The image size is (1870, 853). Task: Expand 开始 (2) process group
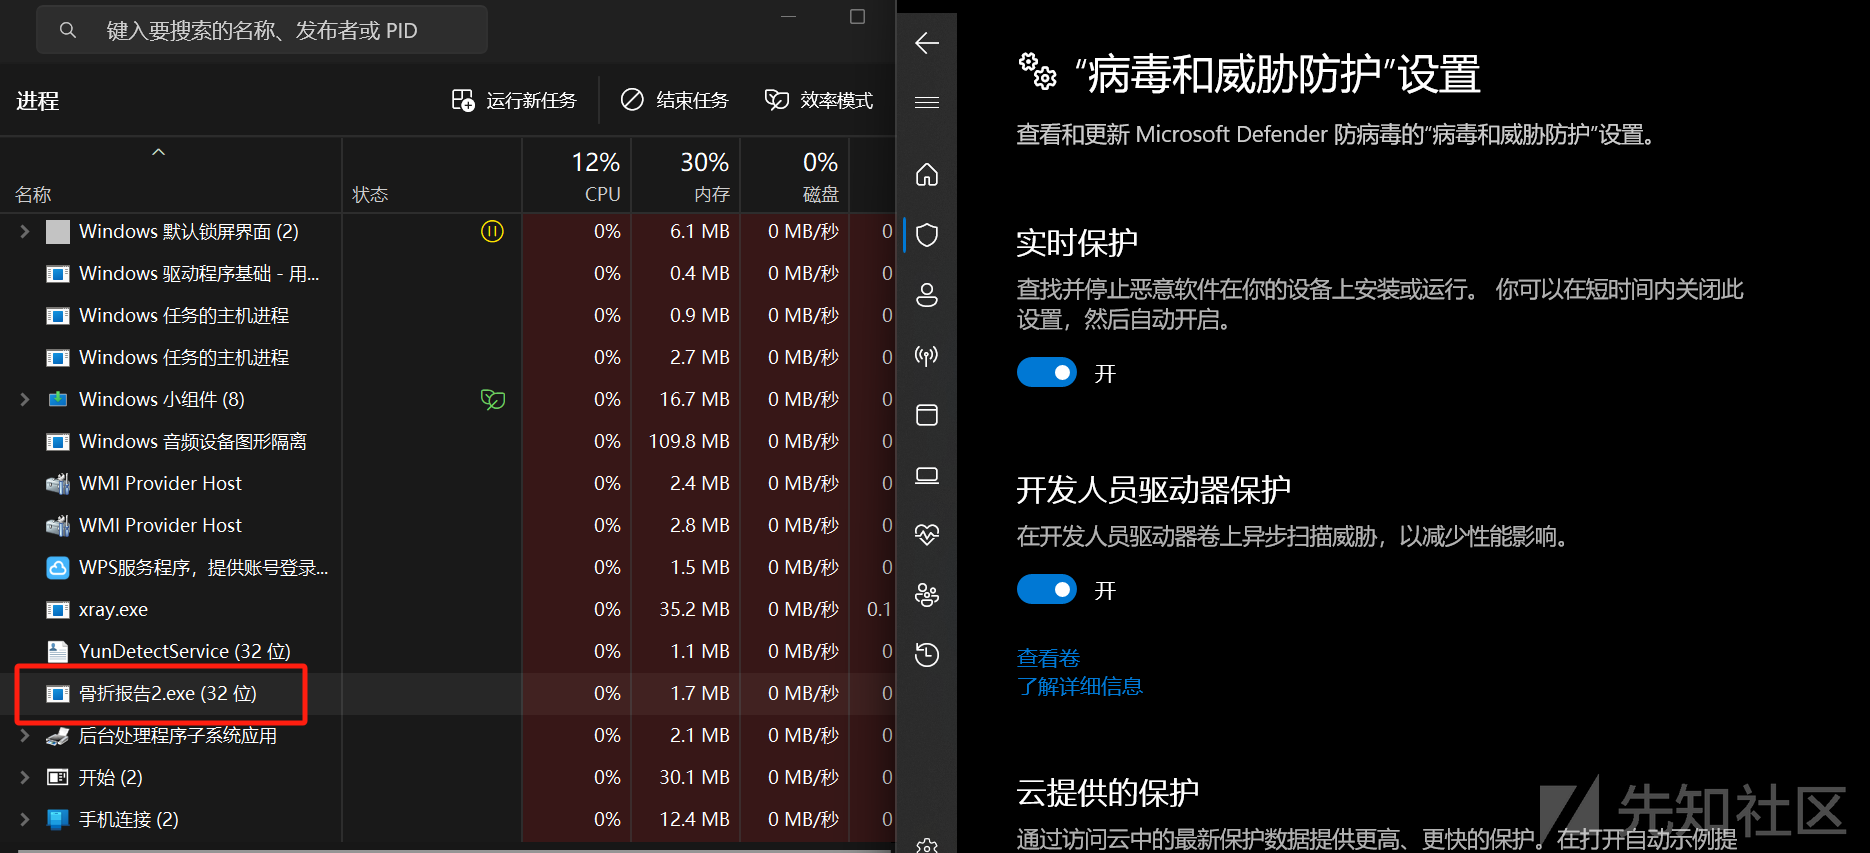(x=24, y=777)
